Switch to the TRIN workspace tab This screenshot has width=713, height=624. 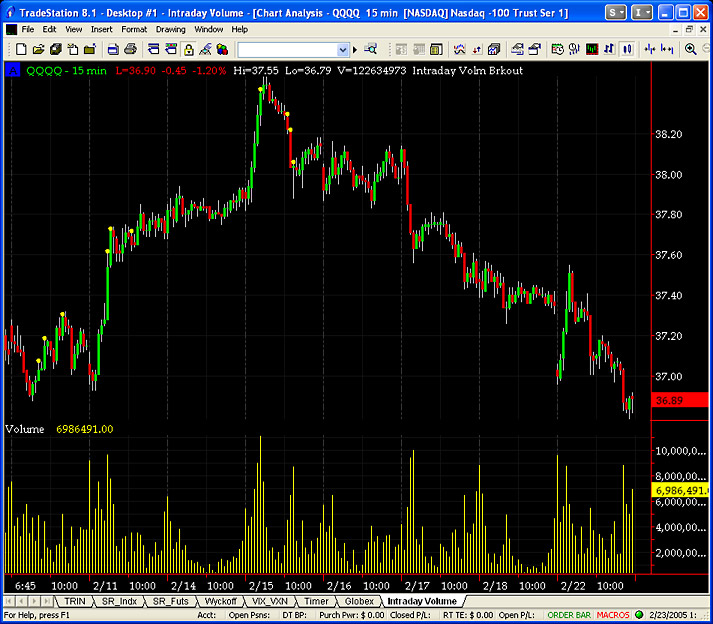[x=74, y=601]
